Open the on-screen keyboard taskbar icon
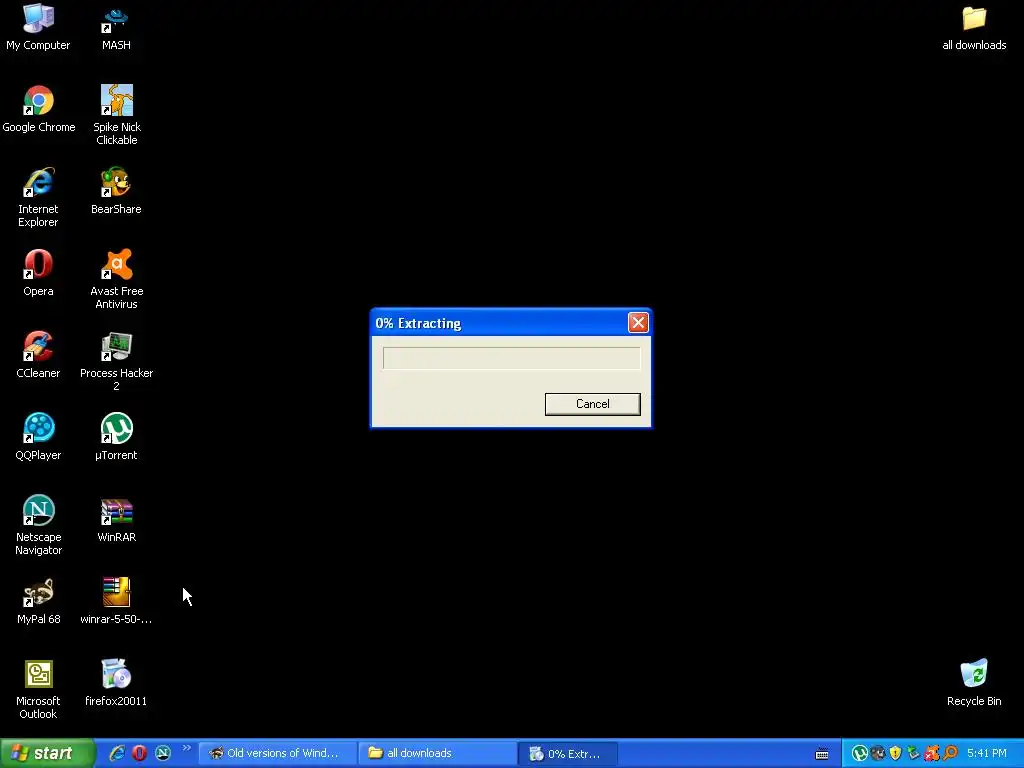The width and height of the screenshot is (1024, 768). (822, 754)
